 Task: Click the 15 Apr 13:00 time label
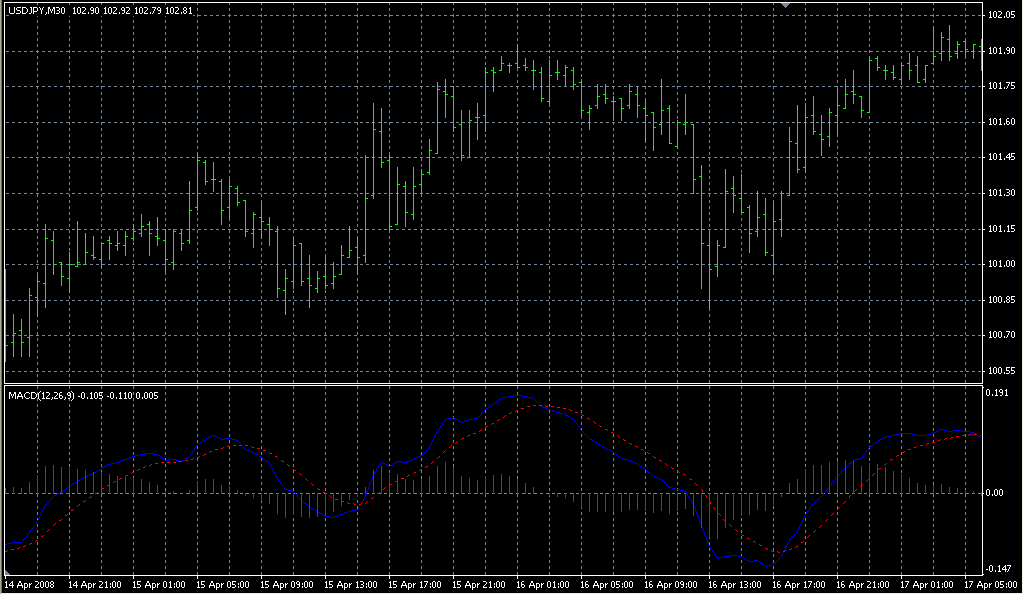[x=352, y=584]
